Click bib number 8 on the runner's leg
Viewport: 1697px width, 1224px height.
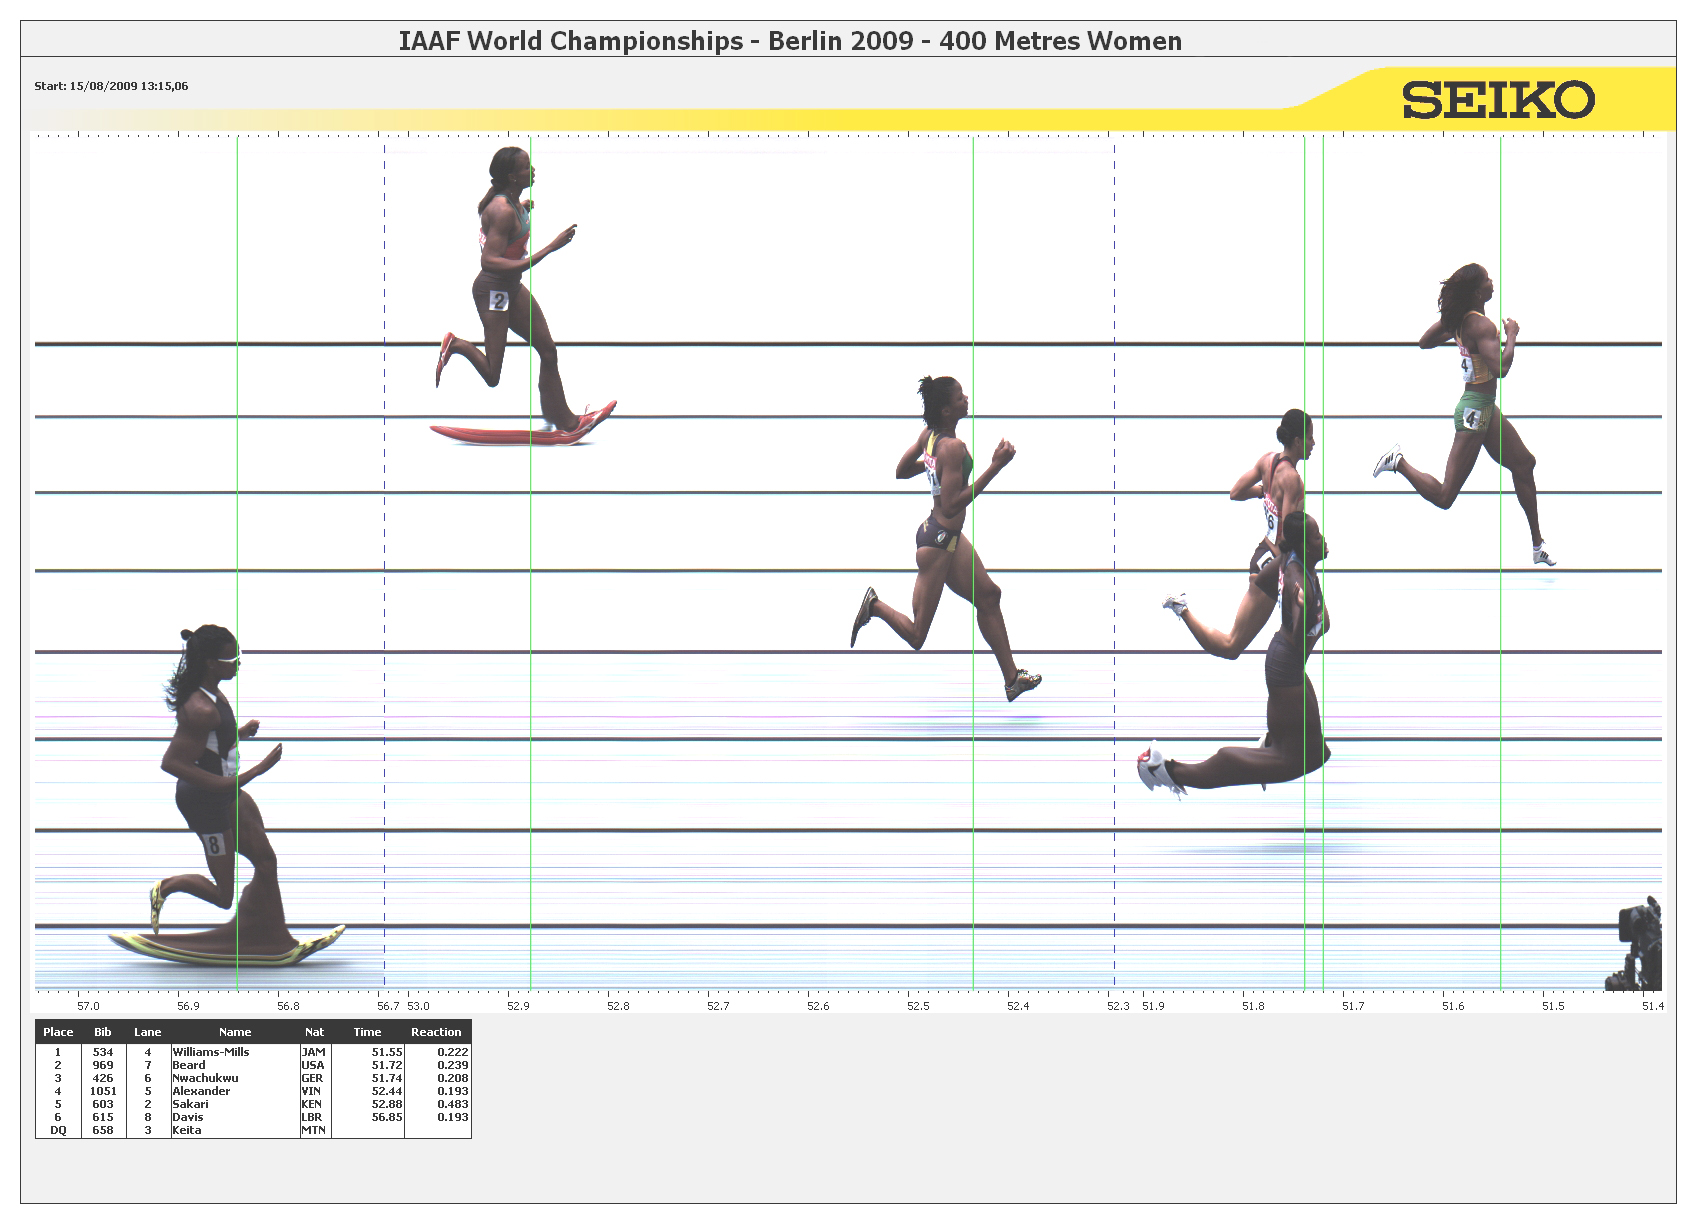(x=212, y=844)
